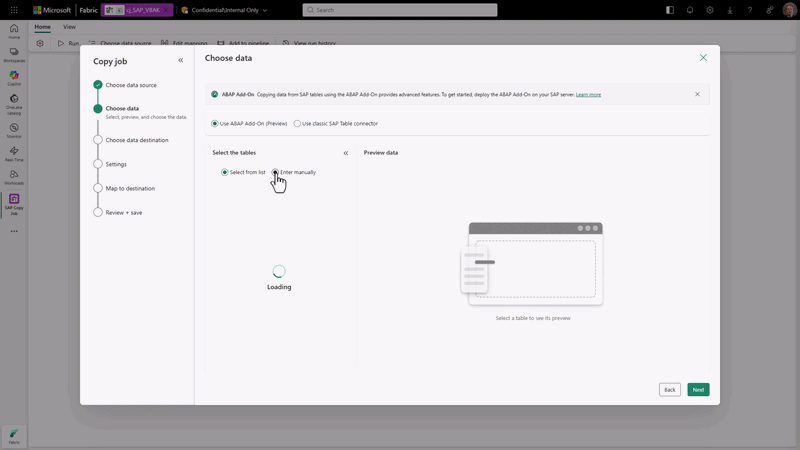Open settings gear in the top header
This screenshot has width=800, height=450.
click(710, 10)
